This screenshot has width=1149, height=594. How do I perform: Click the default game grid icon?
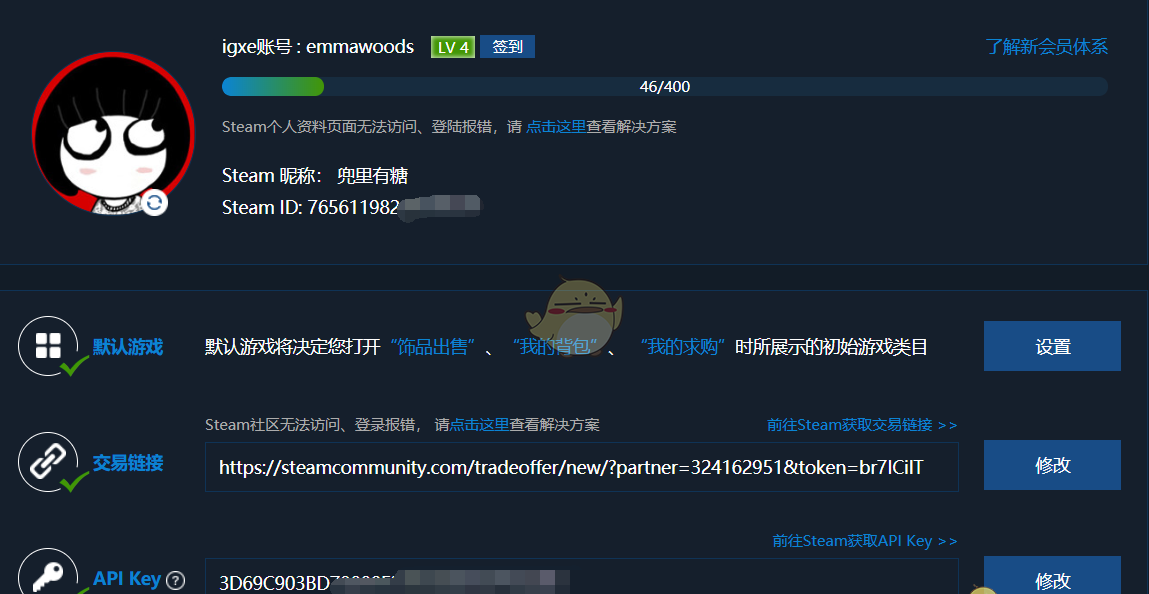(48, 346)
